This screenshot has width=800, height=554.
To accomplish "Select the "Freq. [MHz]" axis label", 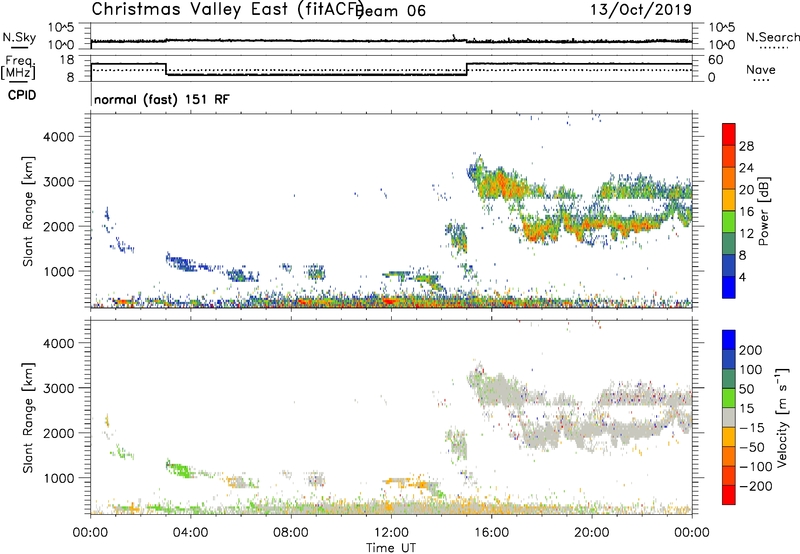I will coord(18,67).
